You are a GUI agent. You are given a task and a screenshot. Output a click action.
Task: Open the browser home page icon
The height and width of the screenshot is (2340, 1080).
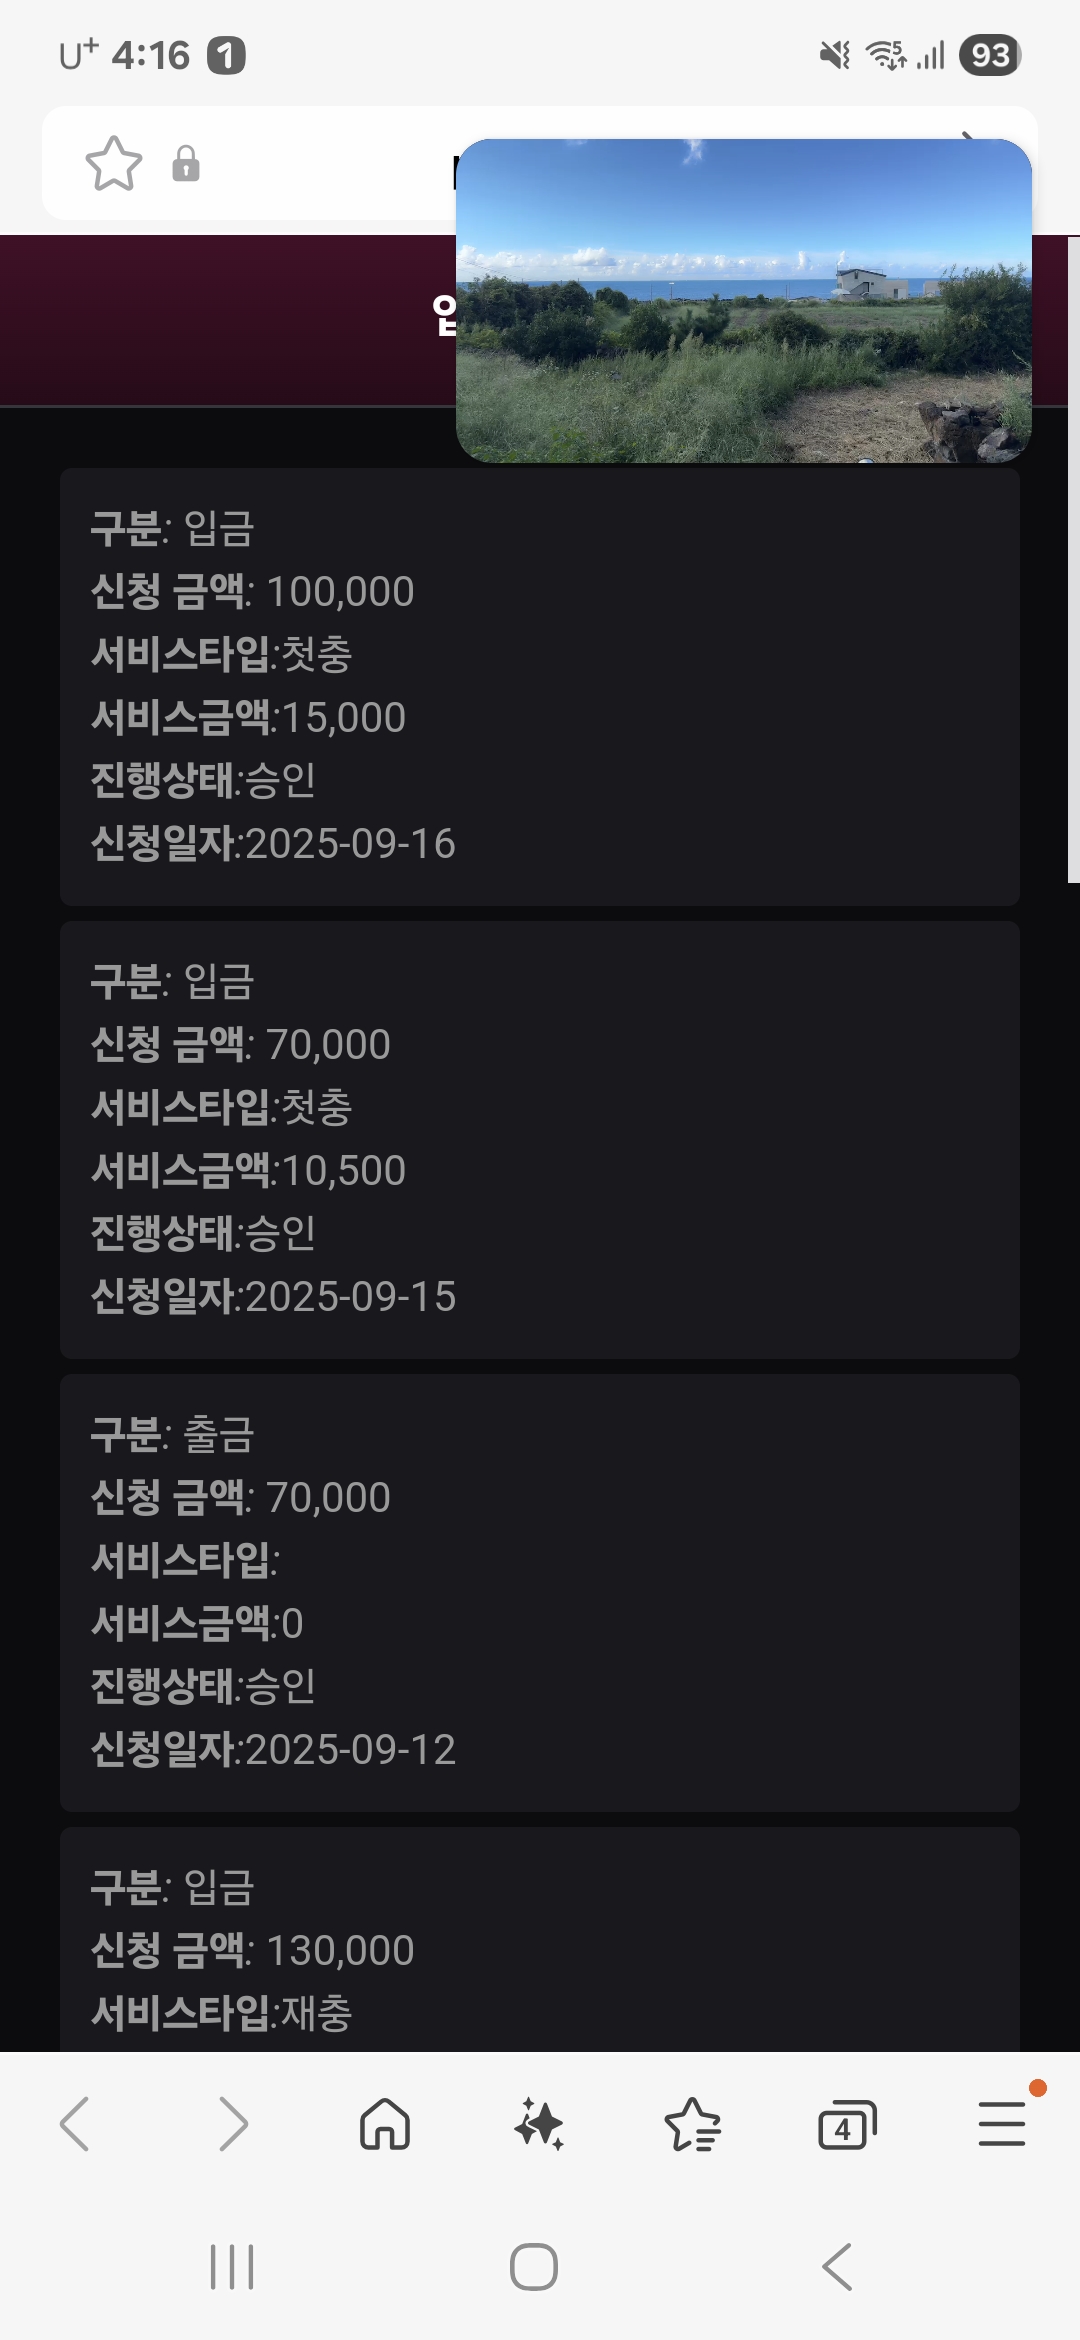385,2123
